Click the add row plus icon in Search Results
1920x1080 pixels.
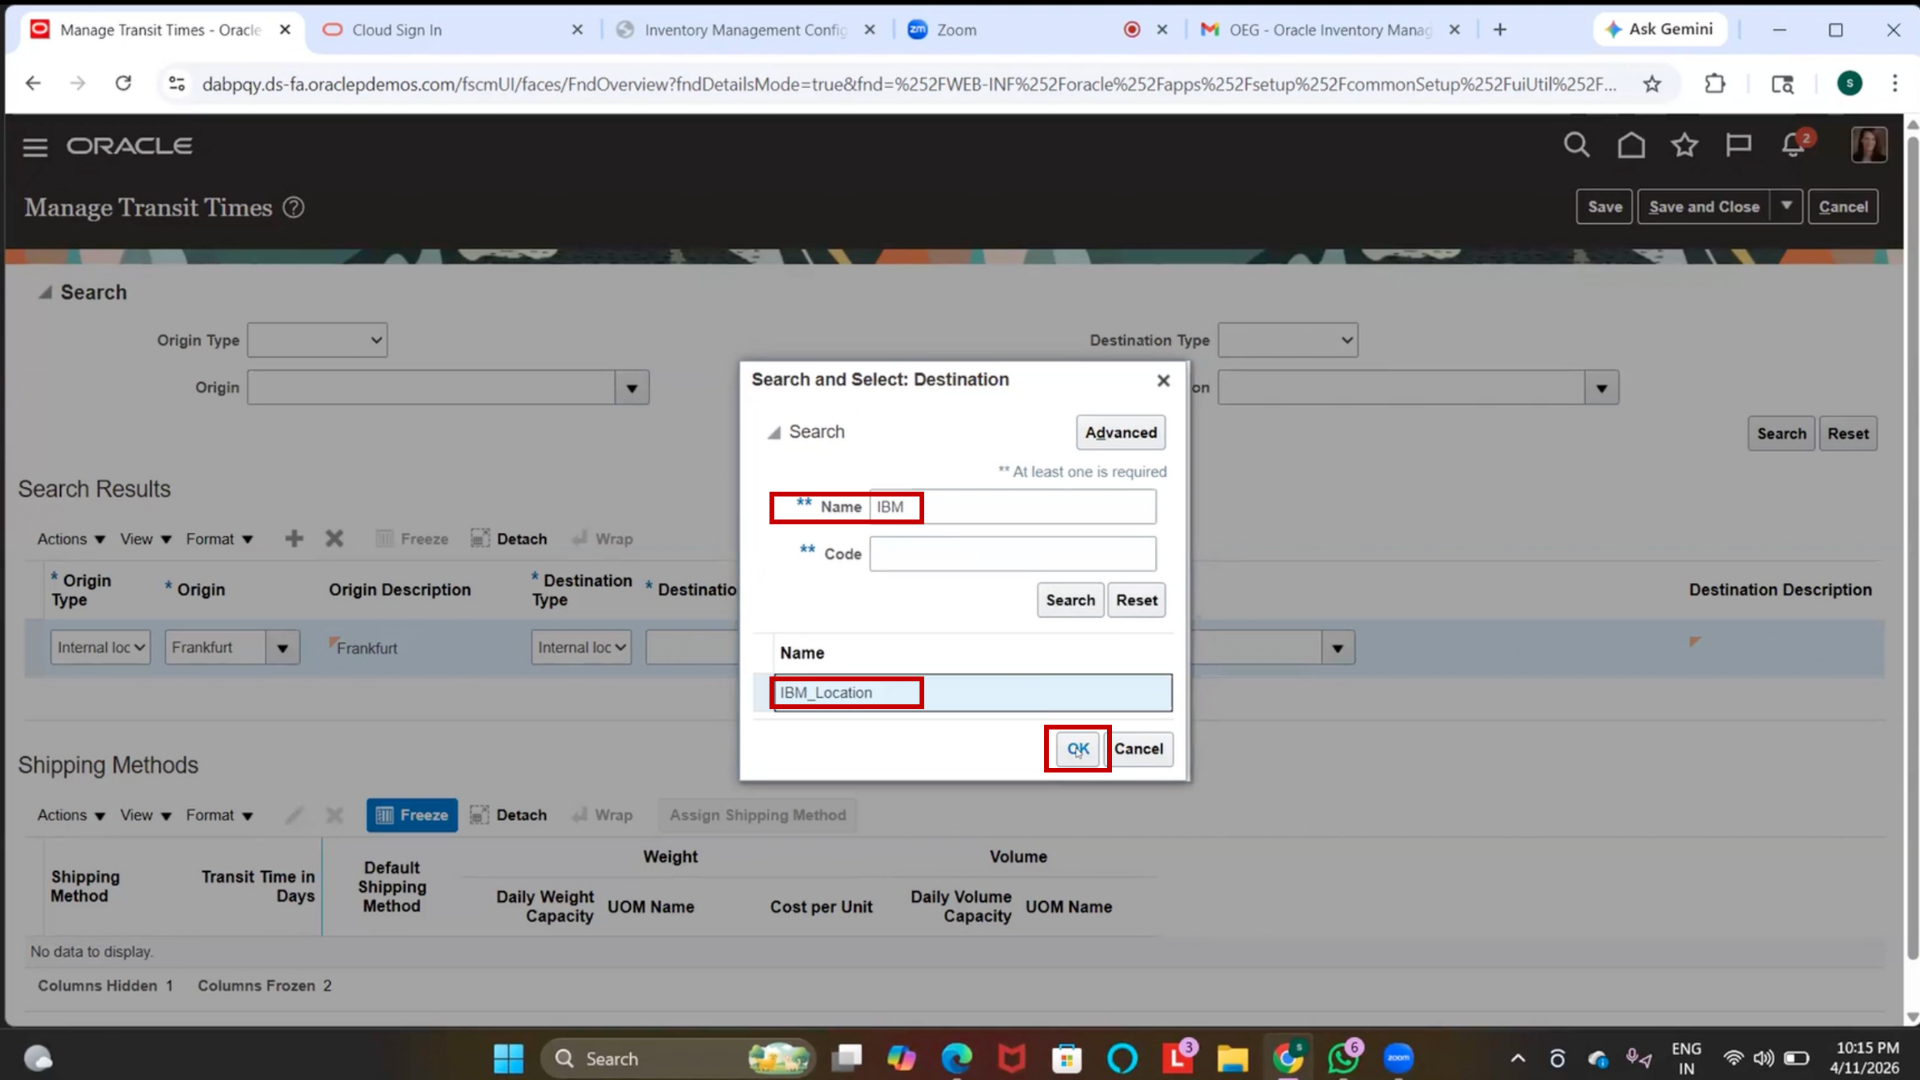point(294,539)
